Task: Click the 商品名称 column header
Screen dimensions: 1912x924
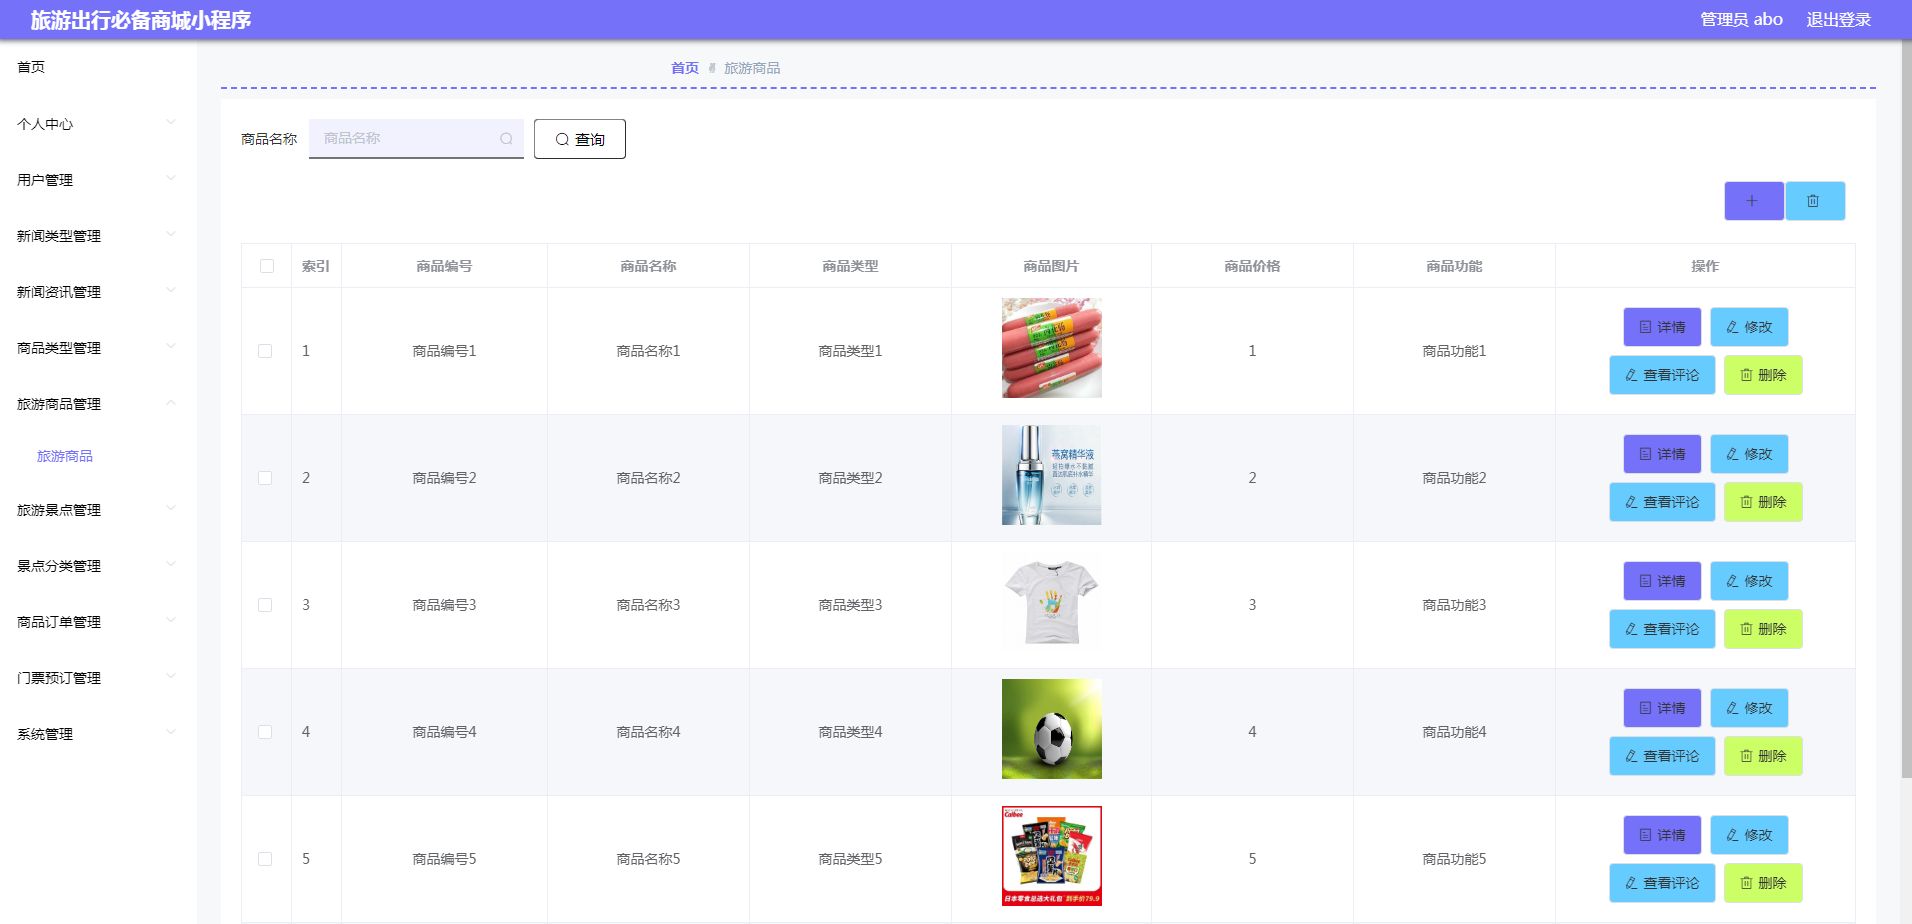Action: 648,266
